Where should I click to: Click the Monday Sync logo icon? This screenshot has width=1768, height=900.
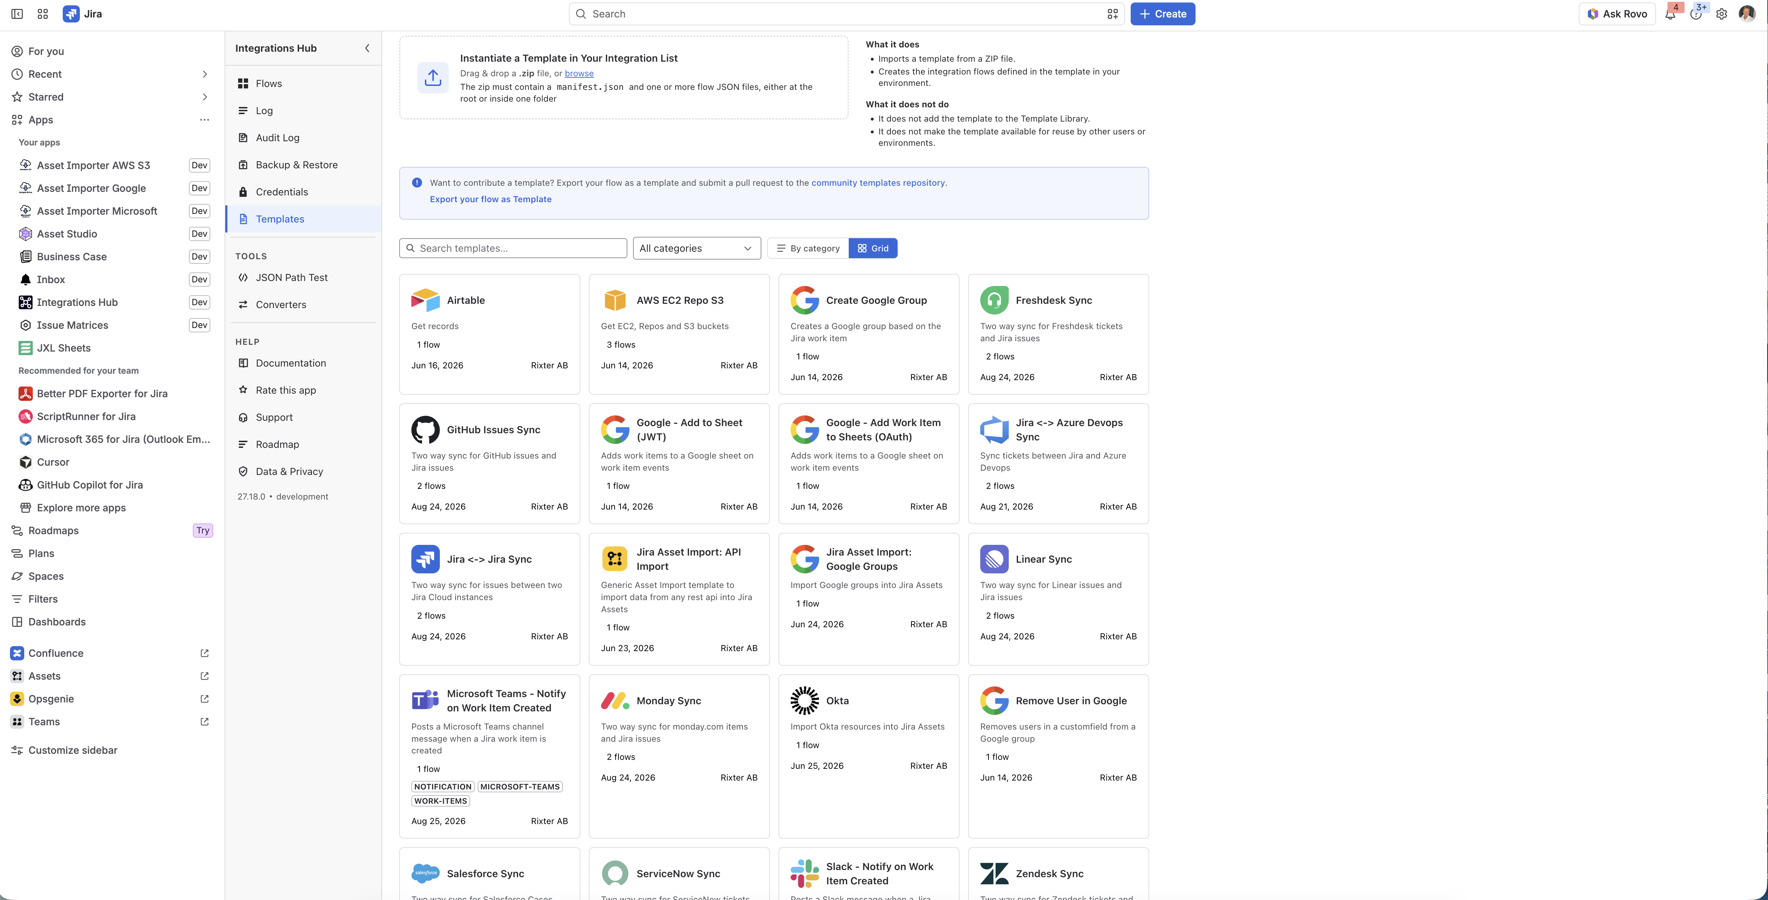pos(615,701)
